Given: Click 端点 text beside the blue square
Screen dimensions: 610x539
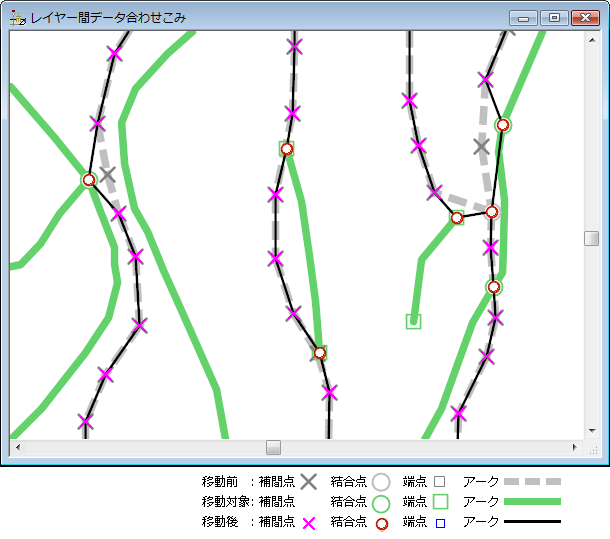Looking at the screenshot, I should click(415, 521).
